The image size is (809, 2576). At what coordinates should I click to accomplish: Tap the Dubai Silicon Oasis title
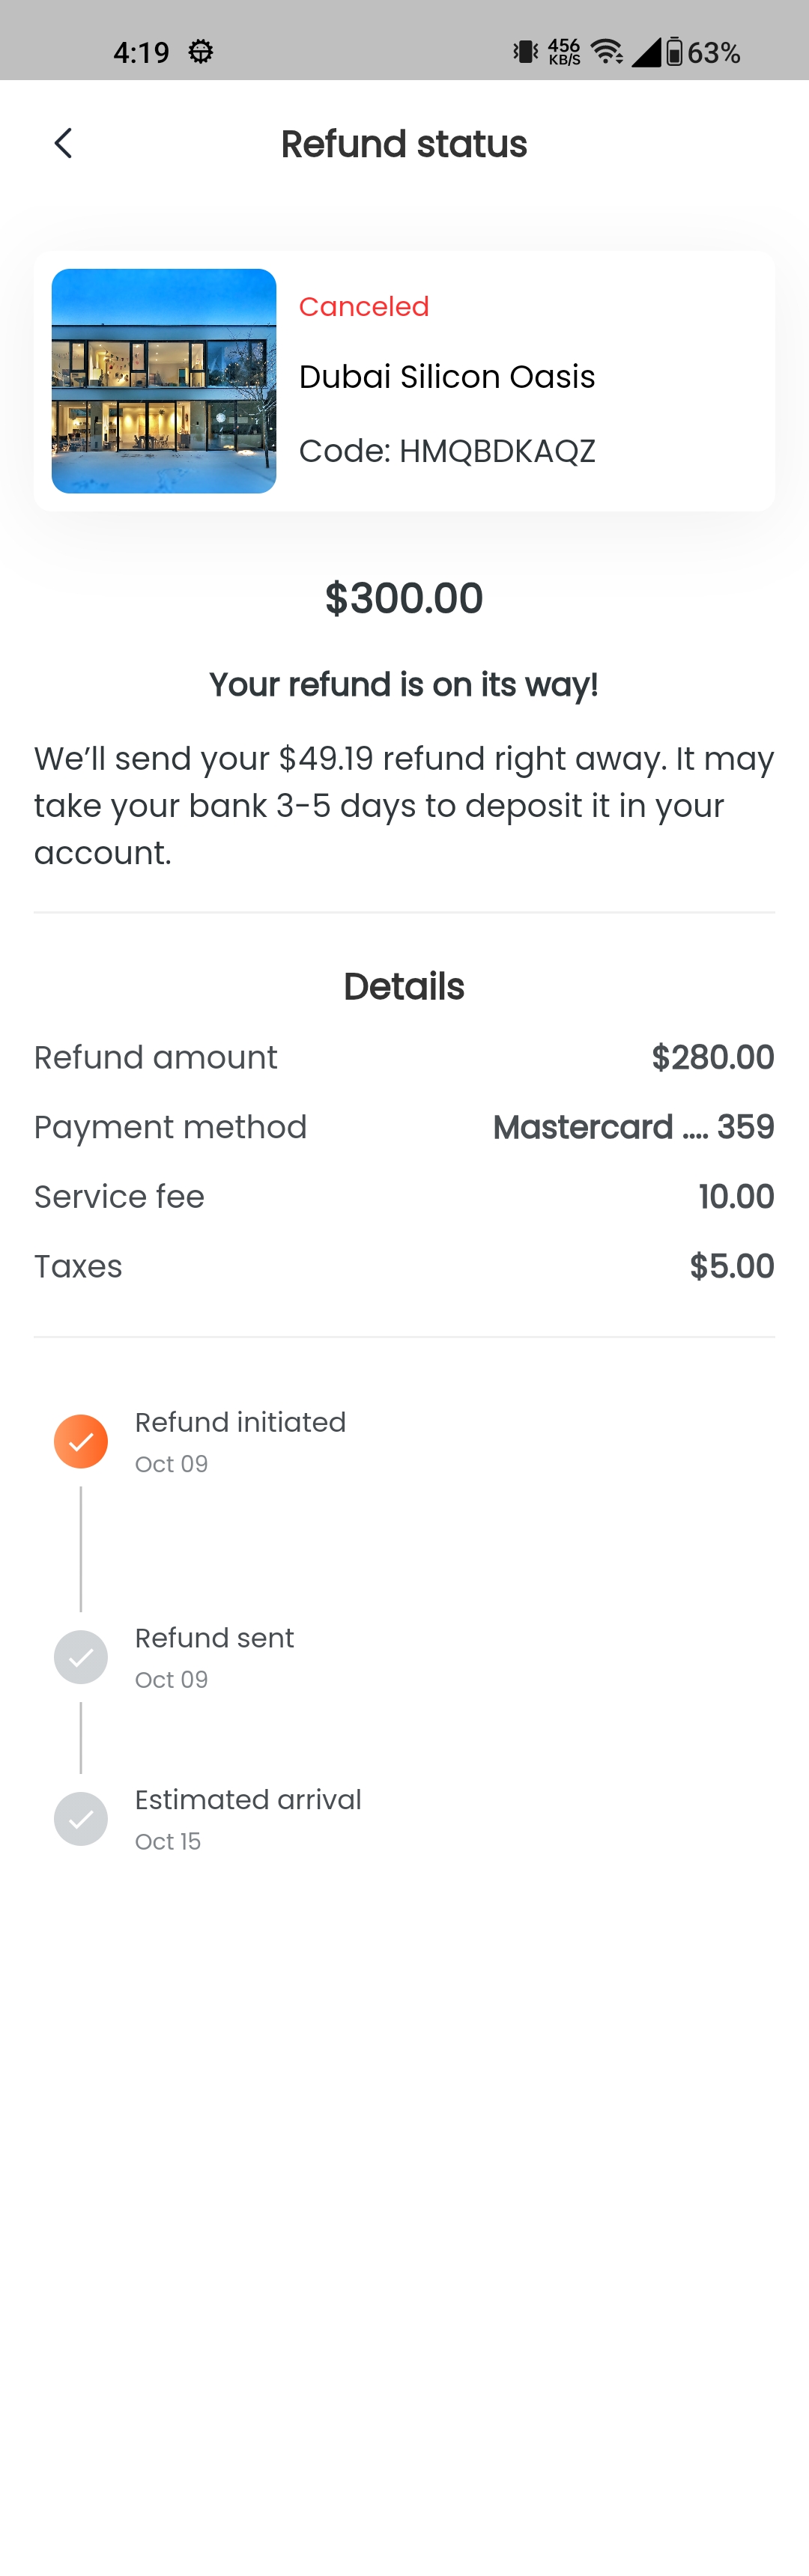tap(447, 377)
